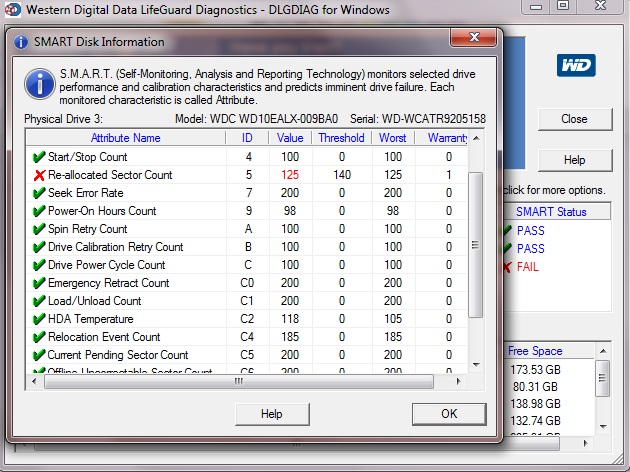This screenshot has height=472, width=630.
Task: Click the 80.31 GB free space entry
Action: point(536,386)
